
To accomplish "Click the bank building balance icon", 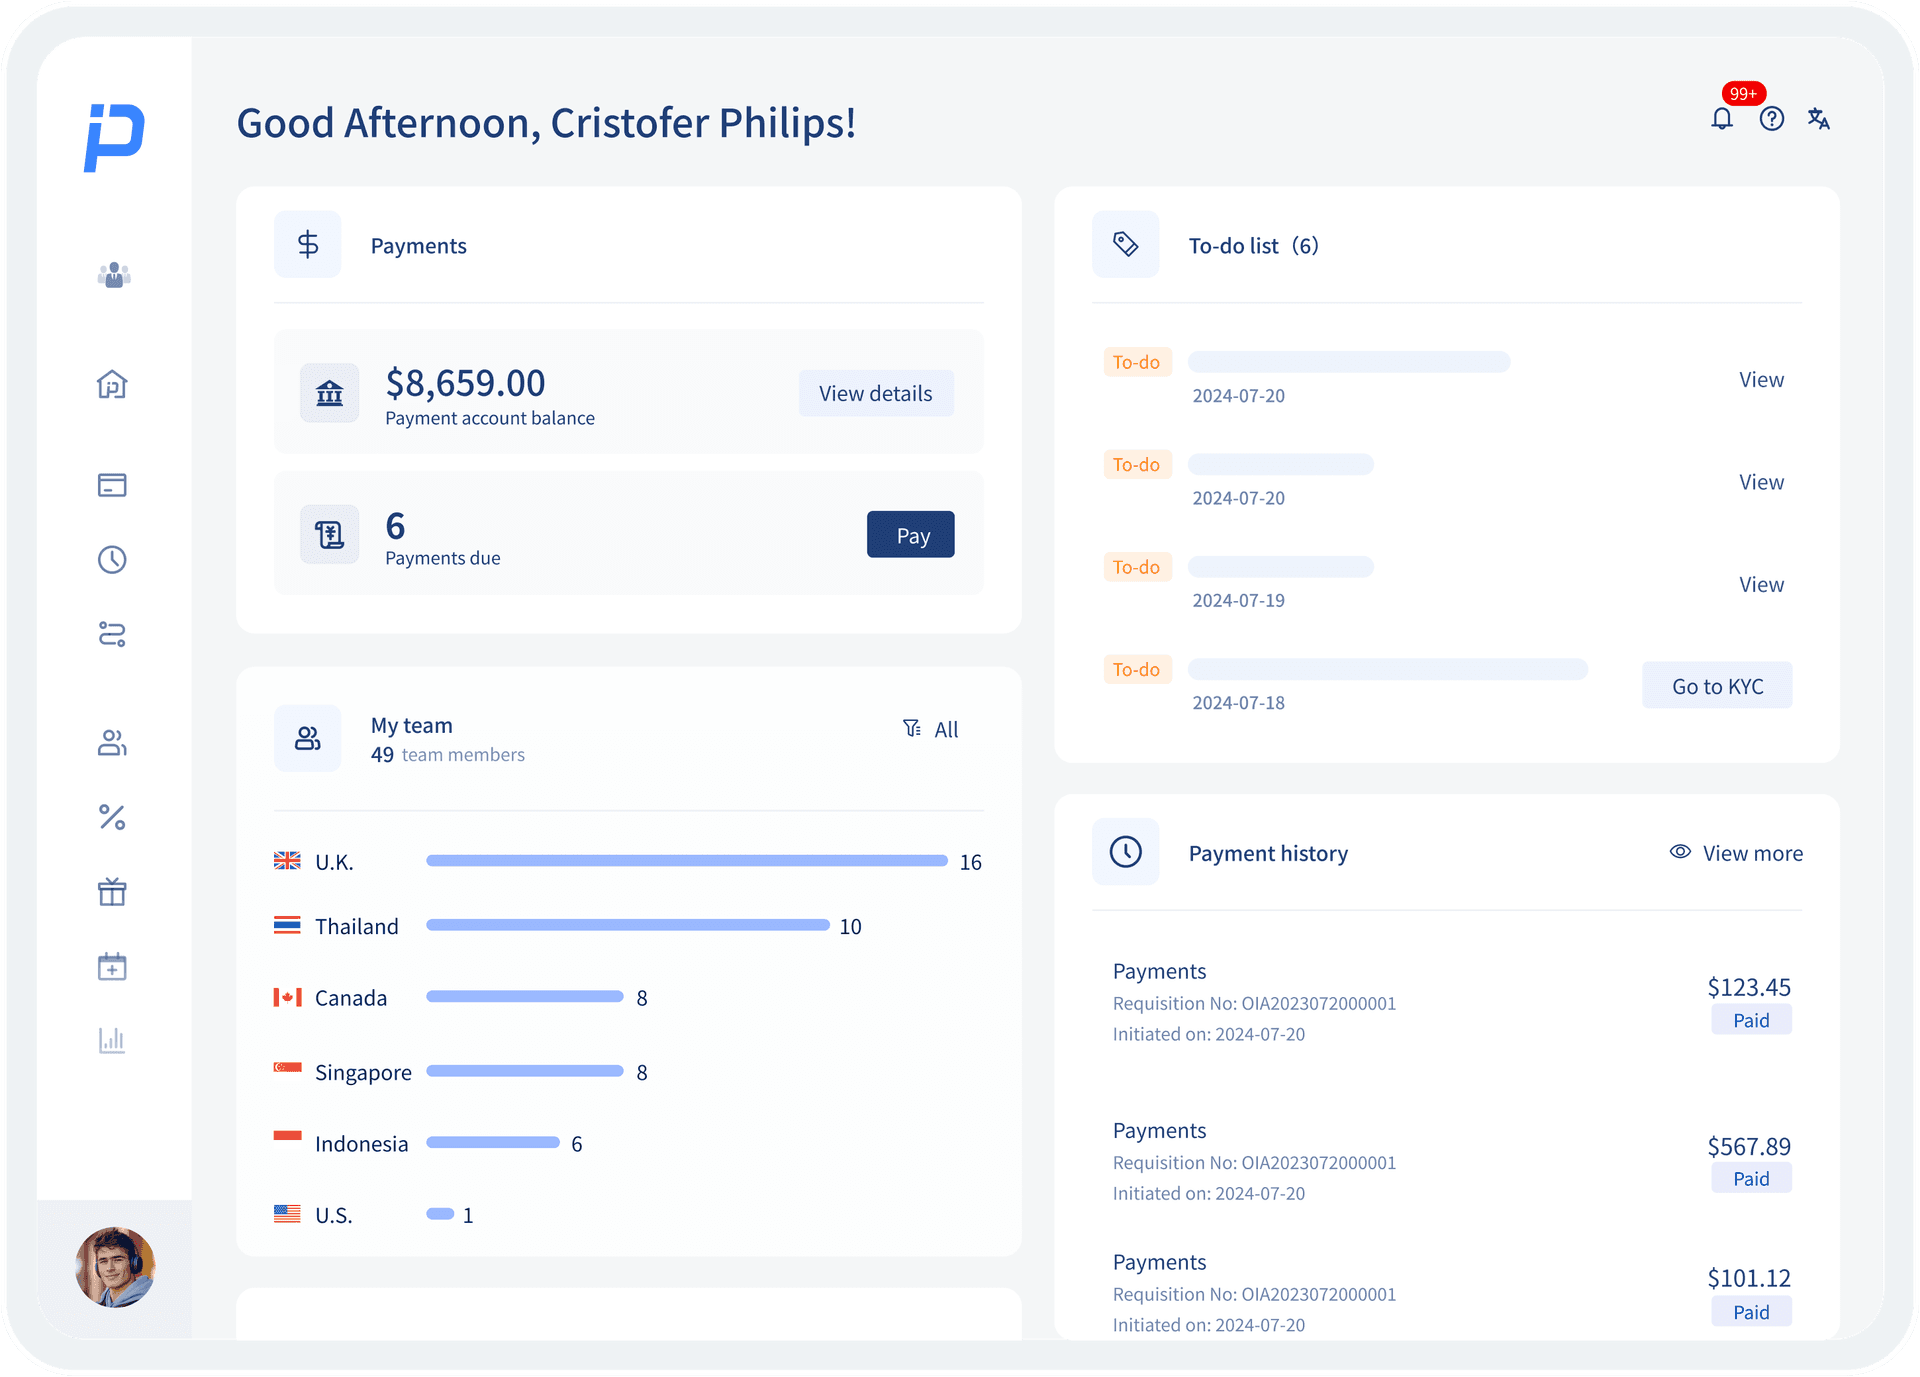I will [x=330, y=393].
